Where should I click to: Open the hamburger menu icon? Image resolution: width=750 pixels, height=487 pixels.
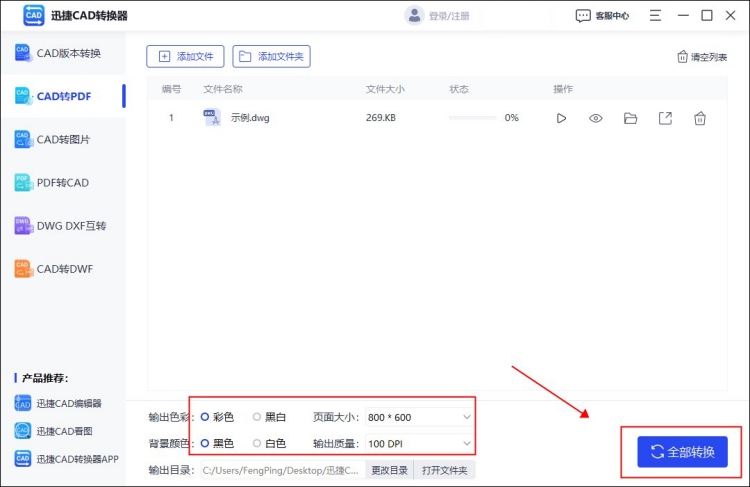(x=655, y=15)
